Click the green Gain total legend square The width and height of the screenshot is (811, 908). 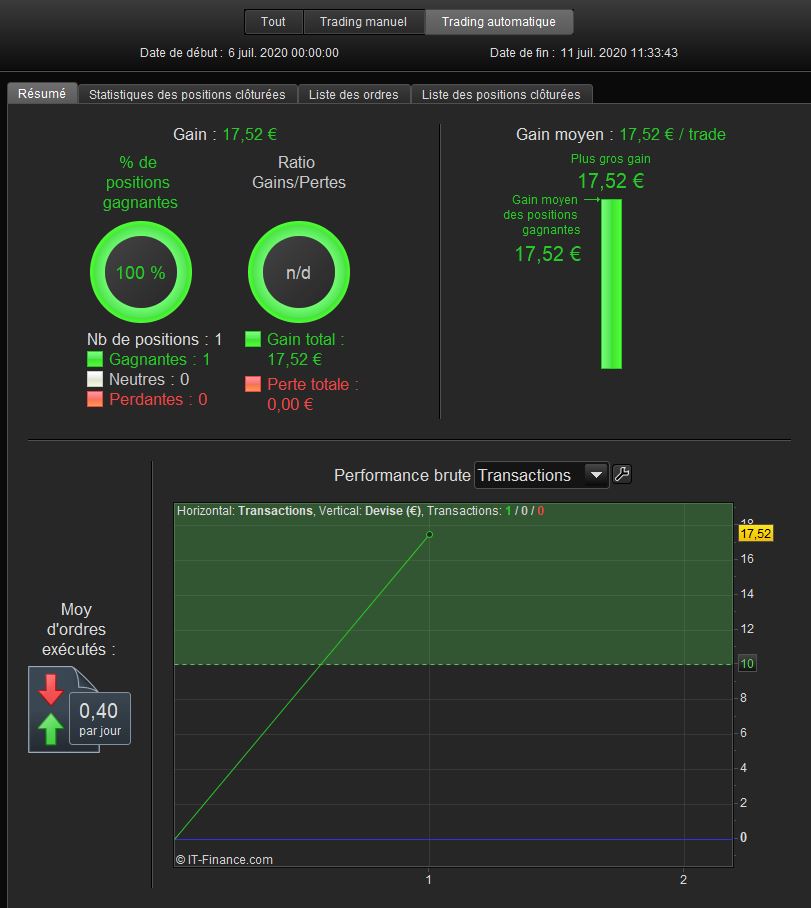click(x=253, y=339)
